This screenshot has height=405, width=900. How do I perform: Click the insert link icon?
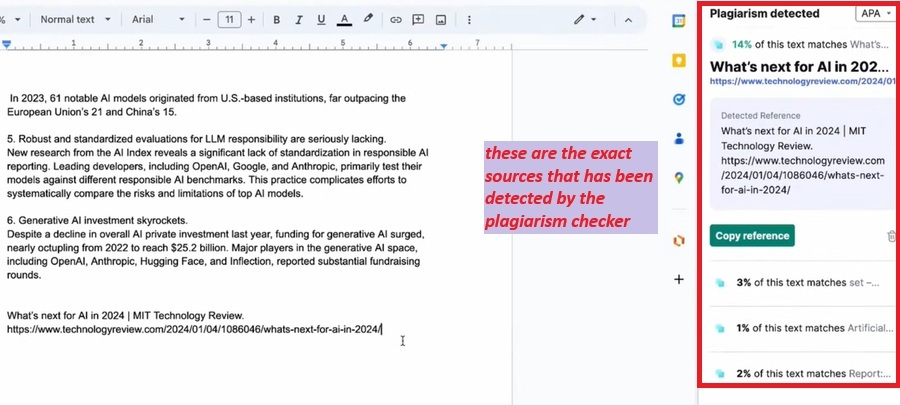(395, 20)
